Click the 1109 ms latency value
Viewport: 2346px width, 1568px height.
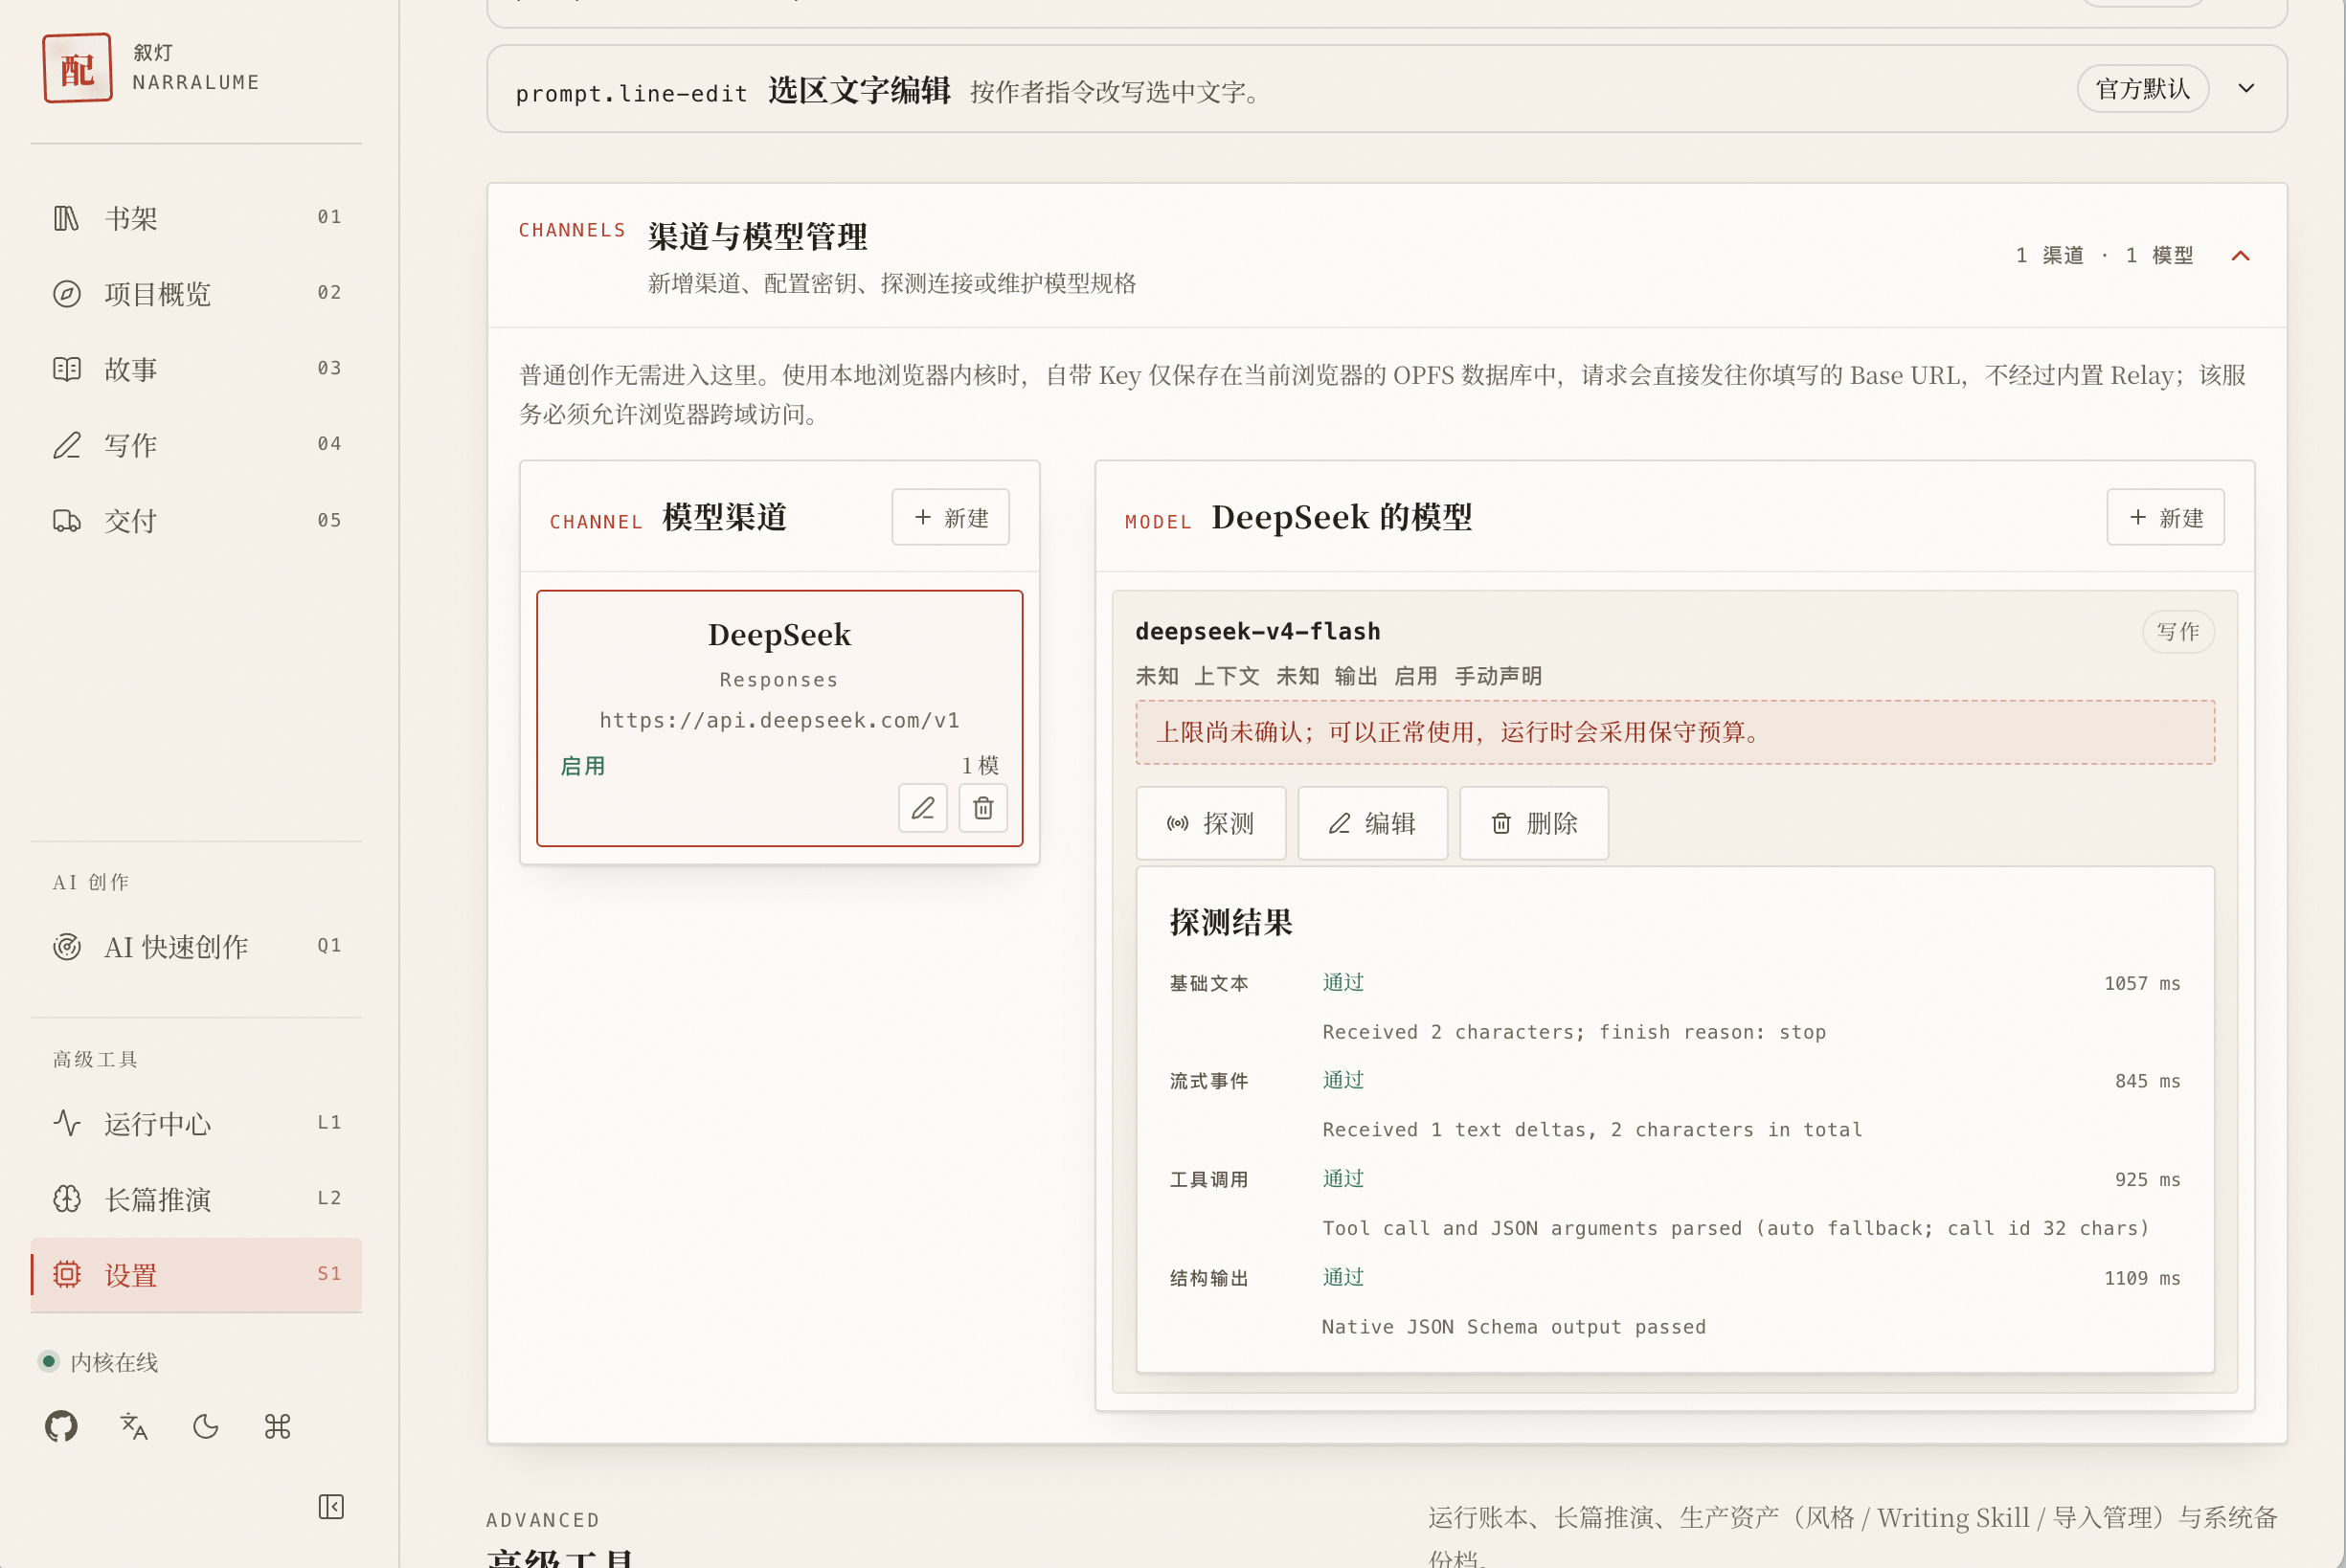coord(2142,1279)
